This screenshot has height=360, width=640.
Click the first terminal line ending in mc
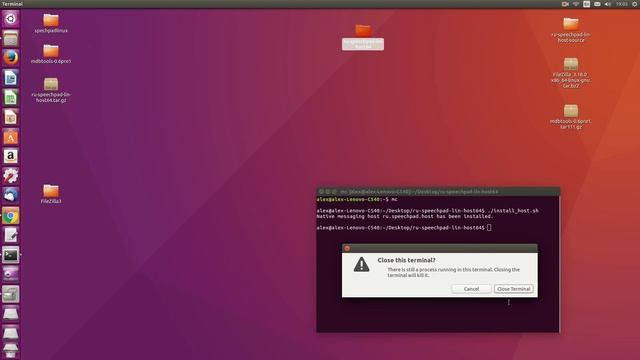pos(357,199)
